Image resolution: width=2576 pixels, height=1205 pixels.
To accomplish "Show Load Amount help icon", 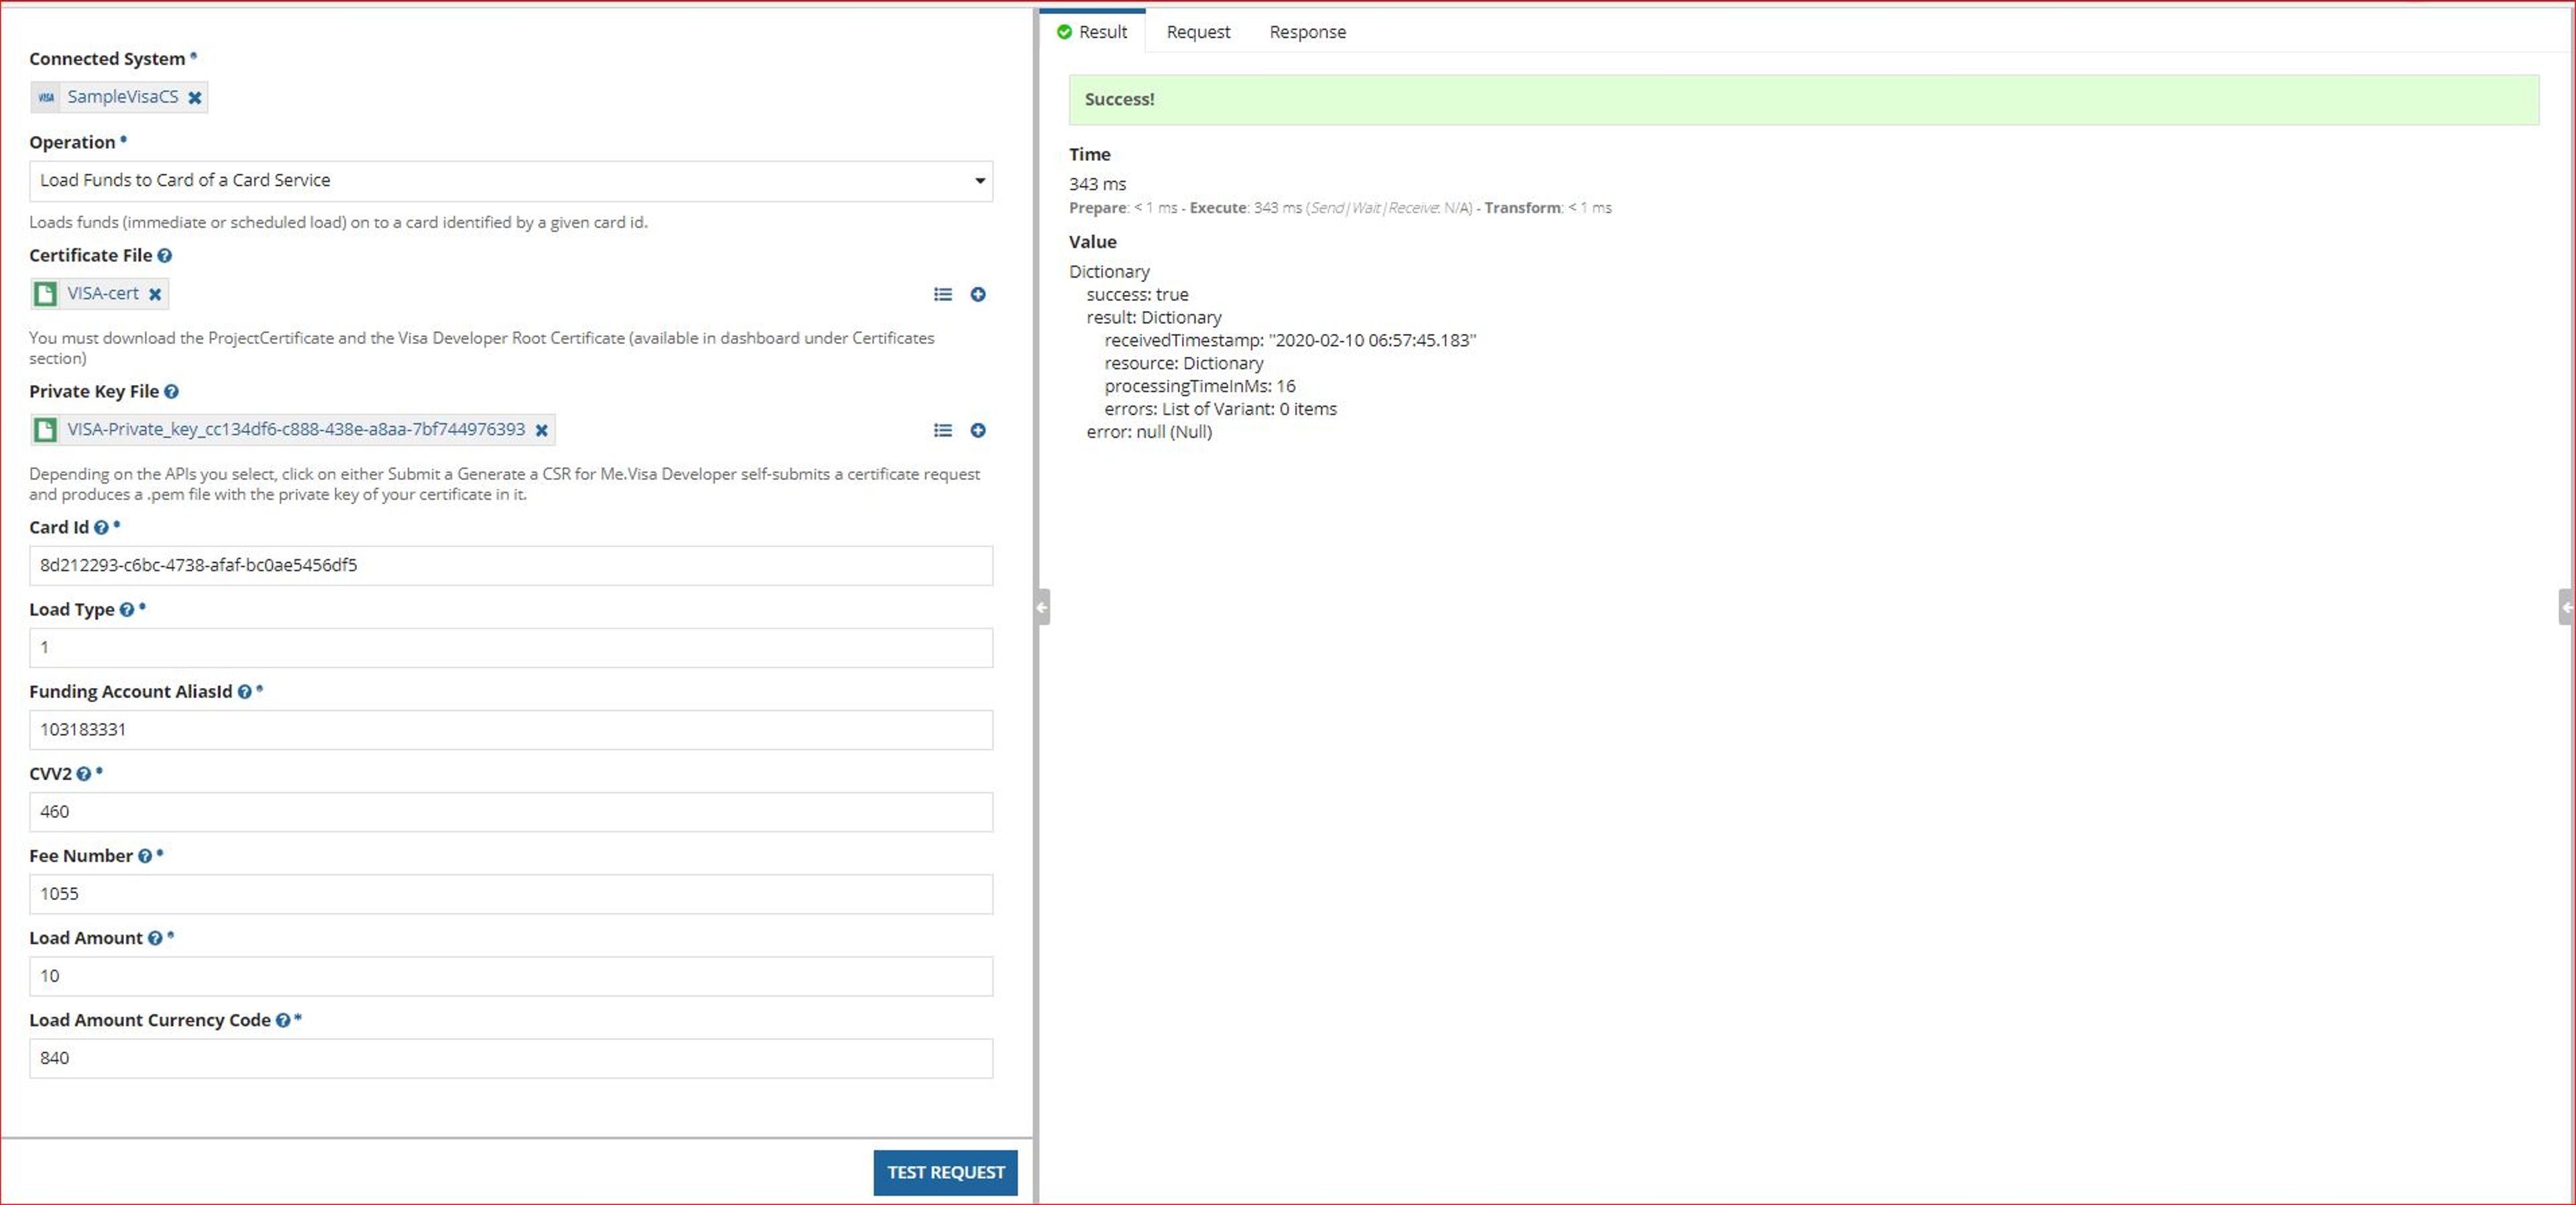I will pyautogui.click(x=155, y=938).
